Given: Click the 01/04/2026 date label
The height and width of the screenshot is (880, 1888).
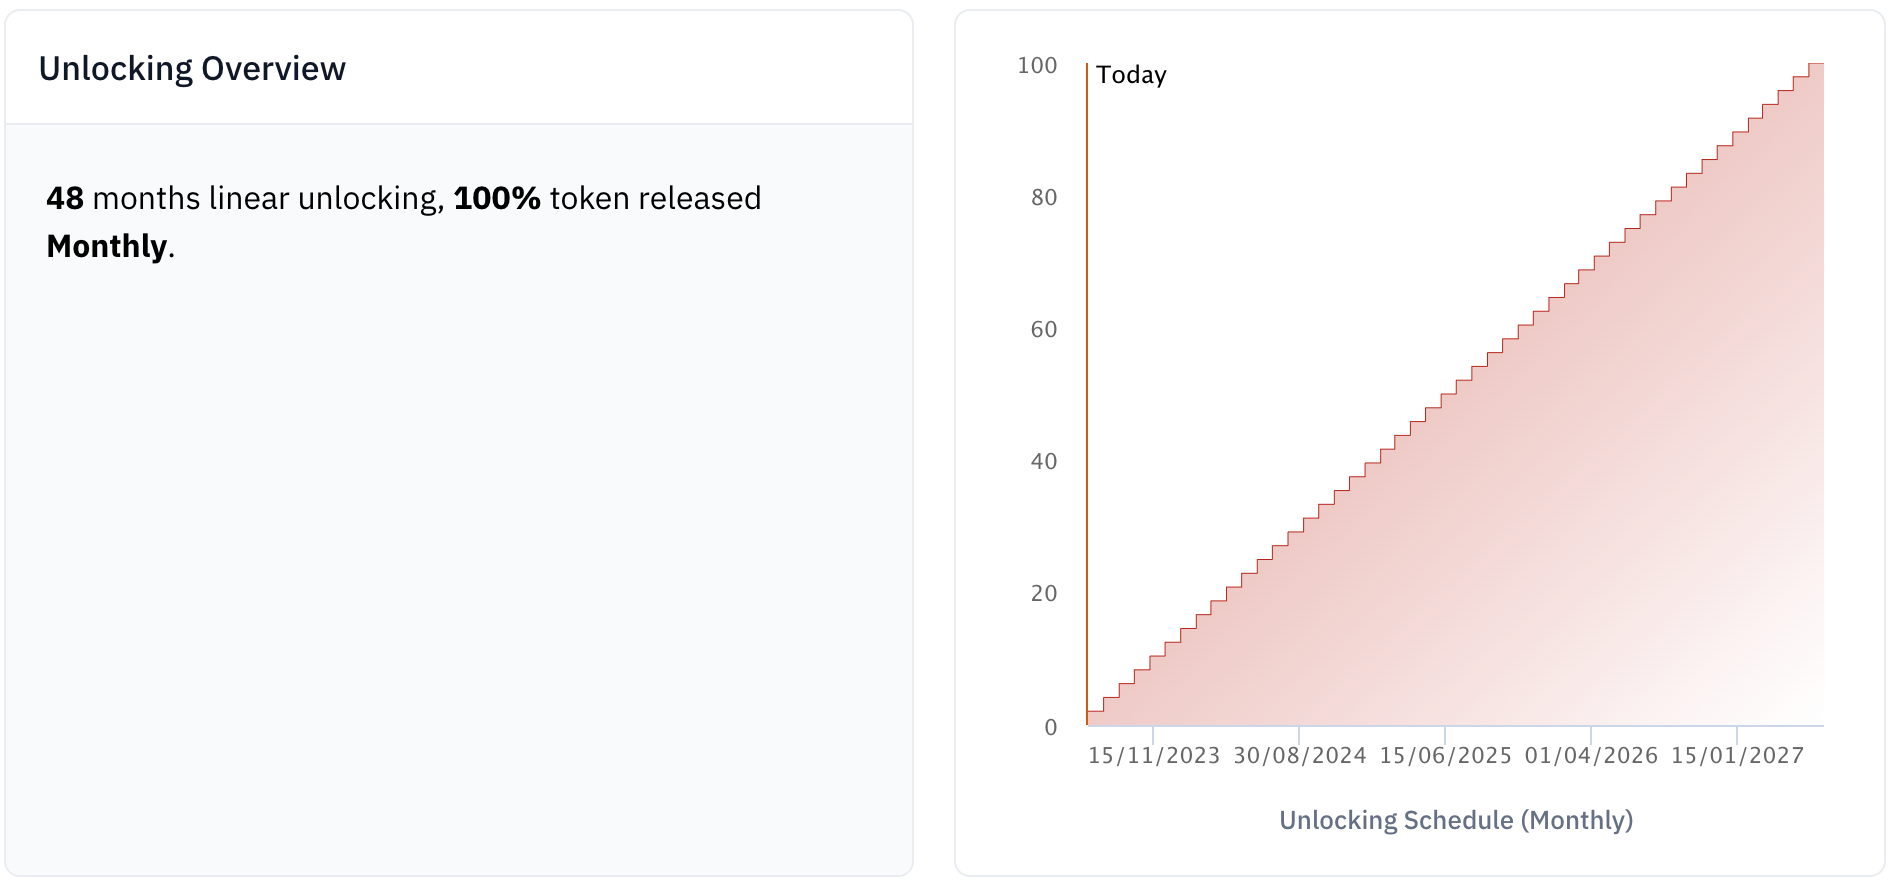Looking at the screenshot, I should point(1591,756).
